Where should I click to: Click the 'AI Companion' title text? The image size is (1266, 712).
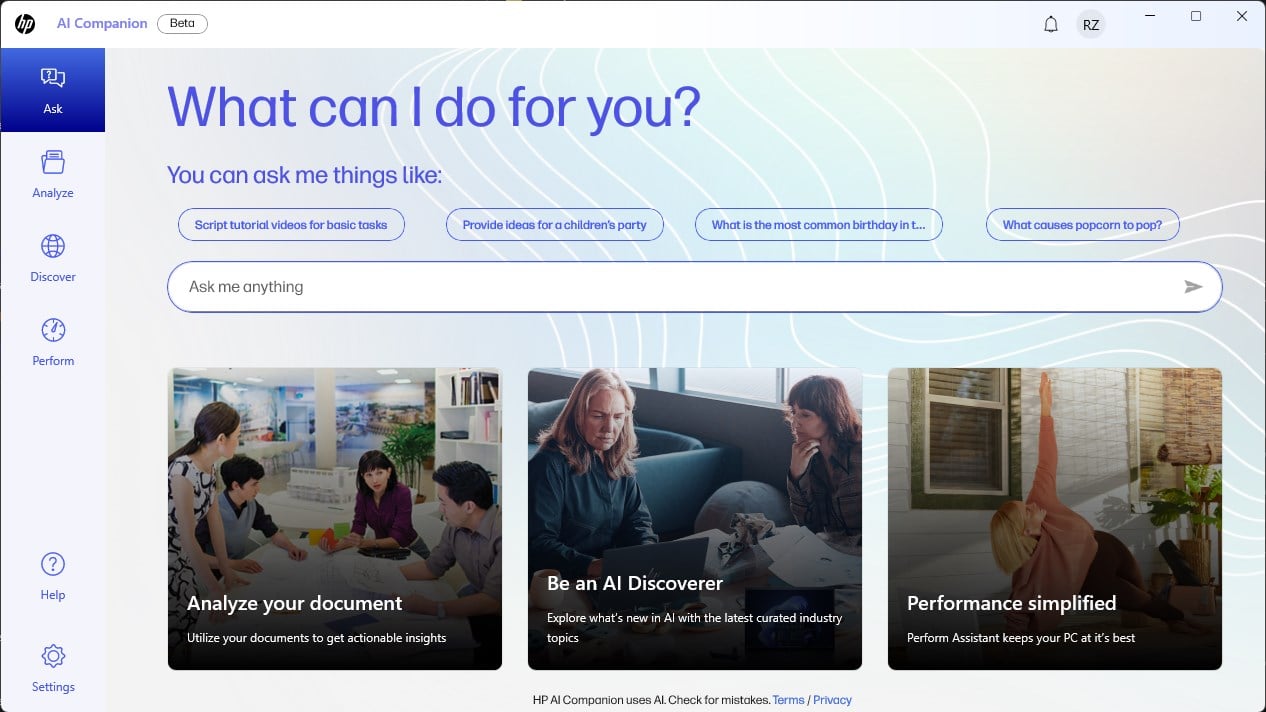pos(102,23)
